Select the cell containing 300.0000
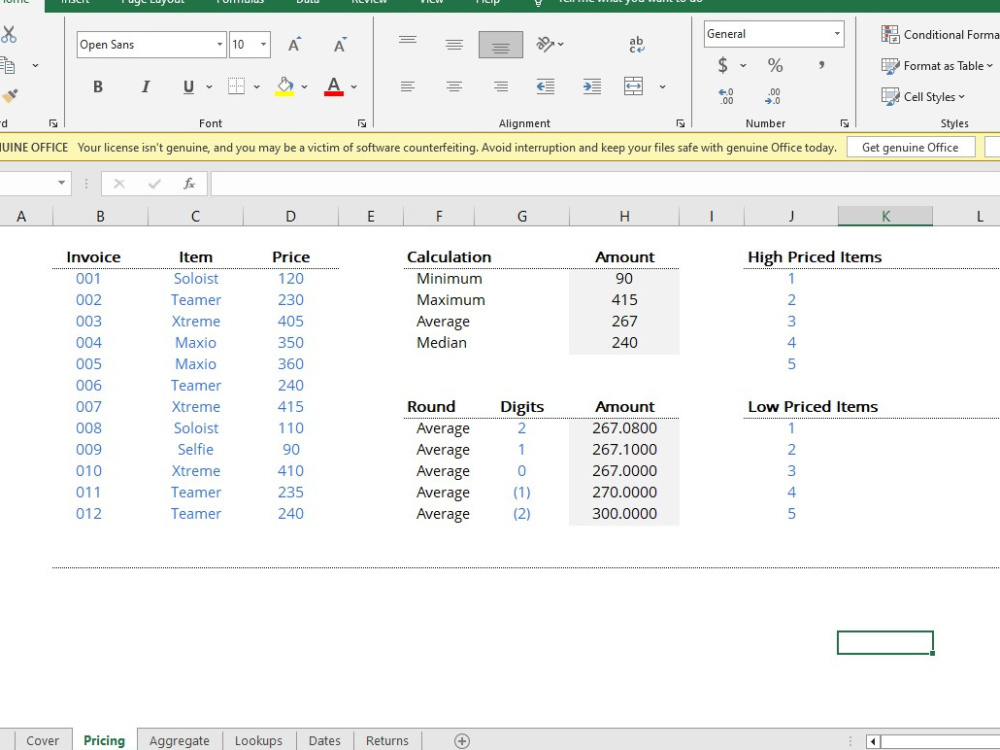The image size is (1000, 750). tap(624, 513)
